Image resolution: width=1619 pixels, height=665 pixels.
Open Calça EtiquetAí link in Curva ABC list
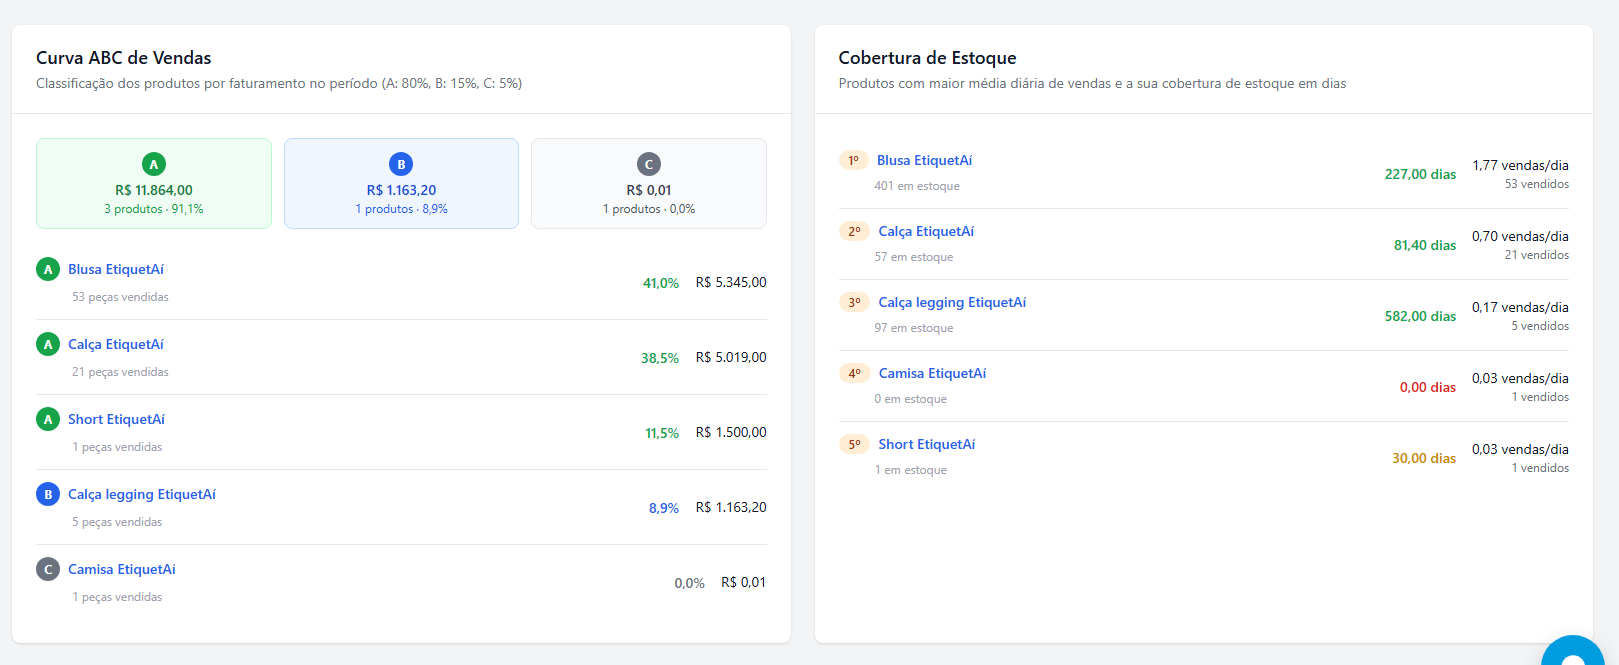[x=116, y=344]
